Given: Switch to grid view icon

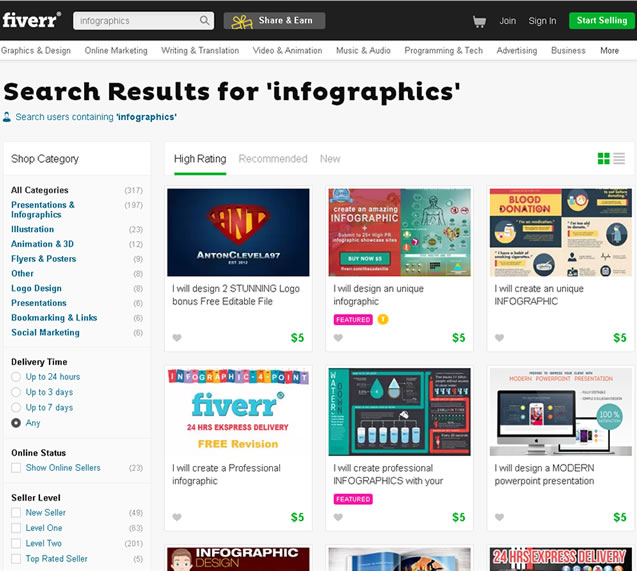Looking at the screenshot, I should tap(603, 158).
